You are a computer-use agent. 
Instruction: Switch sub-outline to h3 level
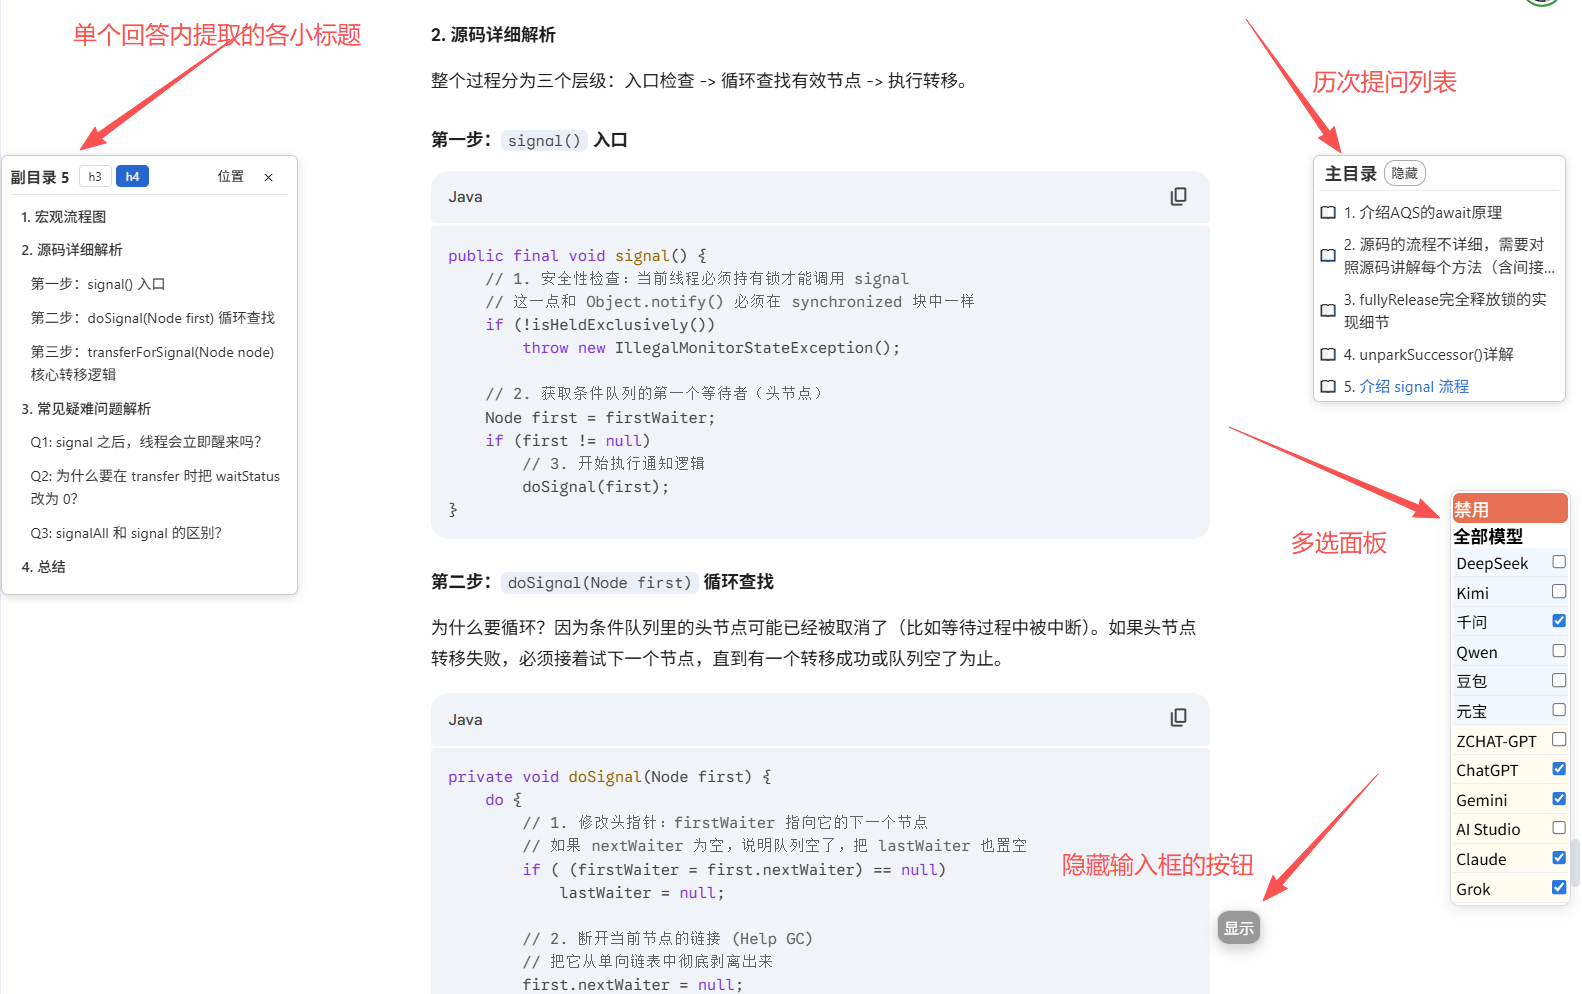[x=95, y=177]
